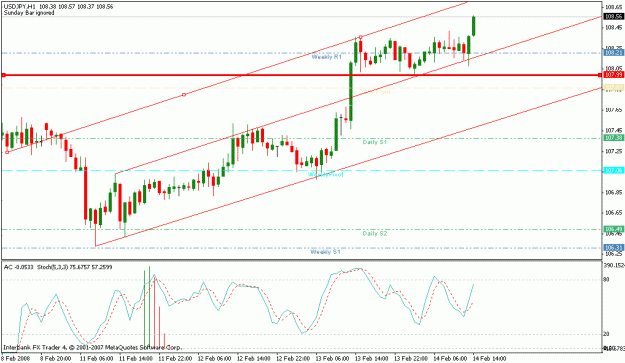The image size is (625, 363).
Task: Select the stochastic 80 level value
Action: tap(606, 280)
